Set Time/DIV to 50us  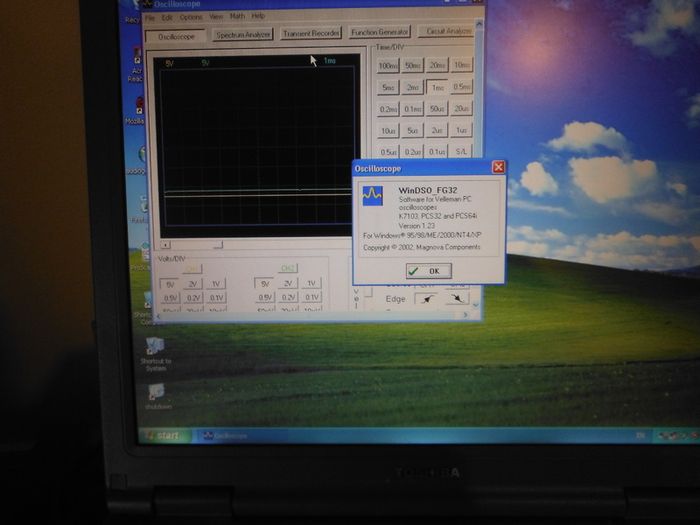click(437, 108)
